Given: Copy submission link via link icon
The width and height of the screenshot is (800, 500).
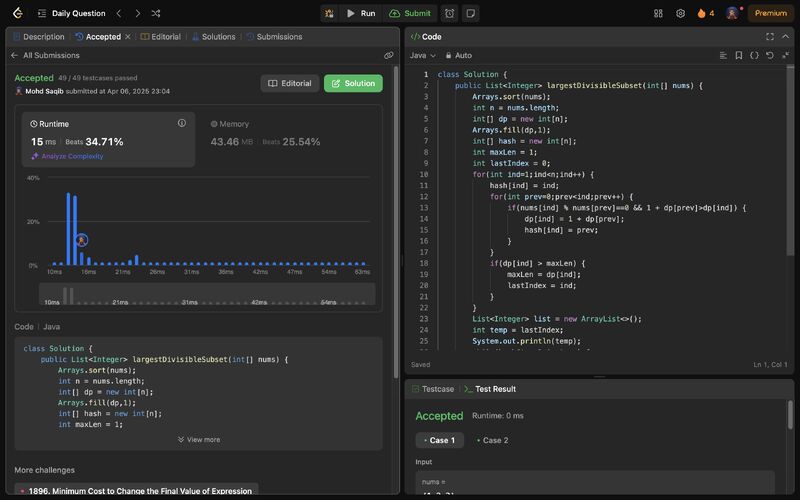Looking at the screenshot, I should 388,56.
